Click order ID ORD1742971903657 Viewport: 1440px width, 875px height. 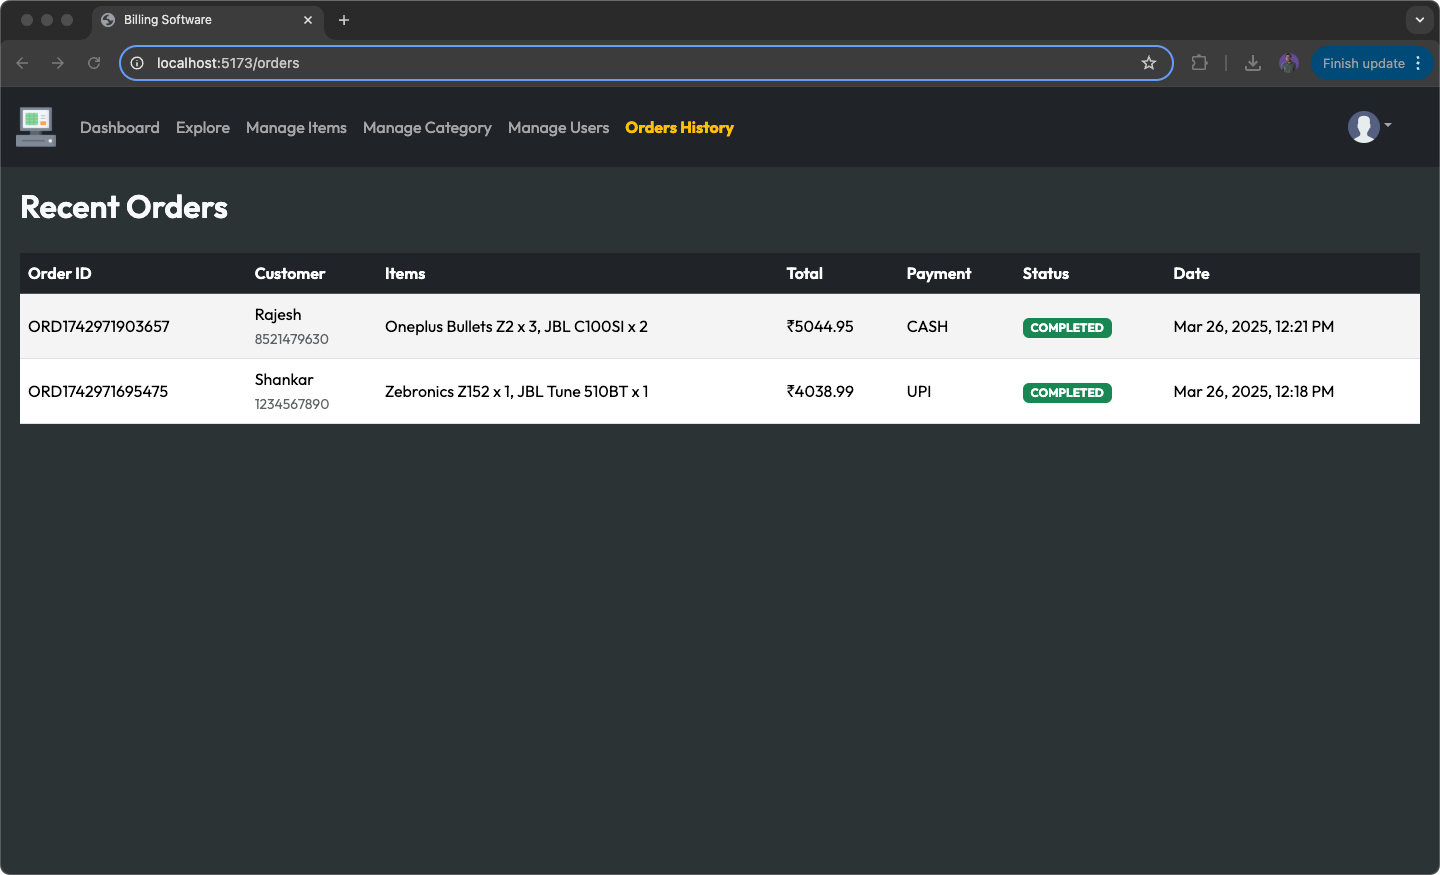tap(99, 327)
